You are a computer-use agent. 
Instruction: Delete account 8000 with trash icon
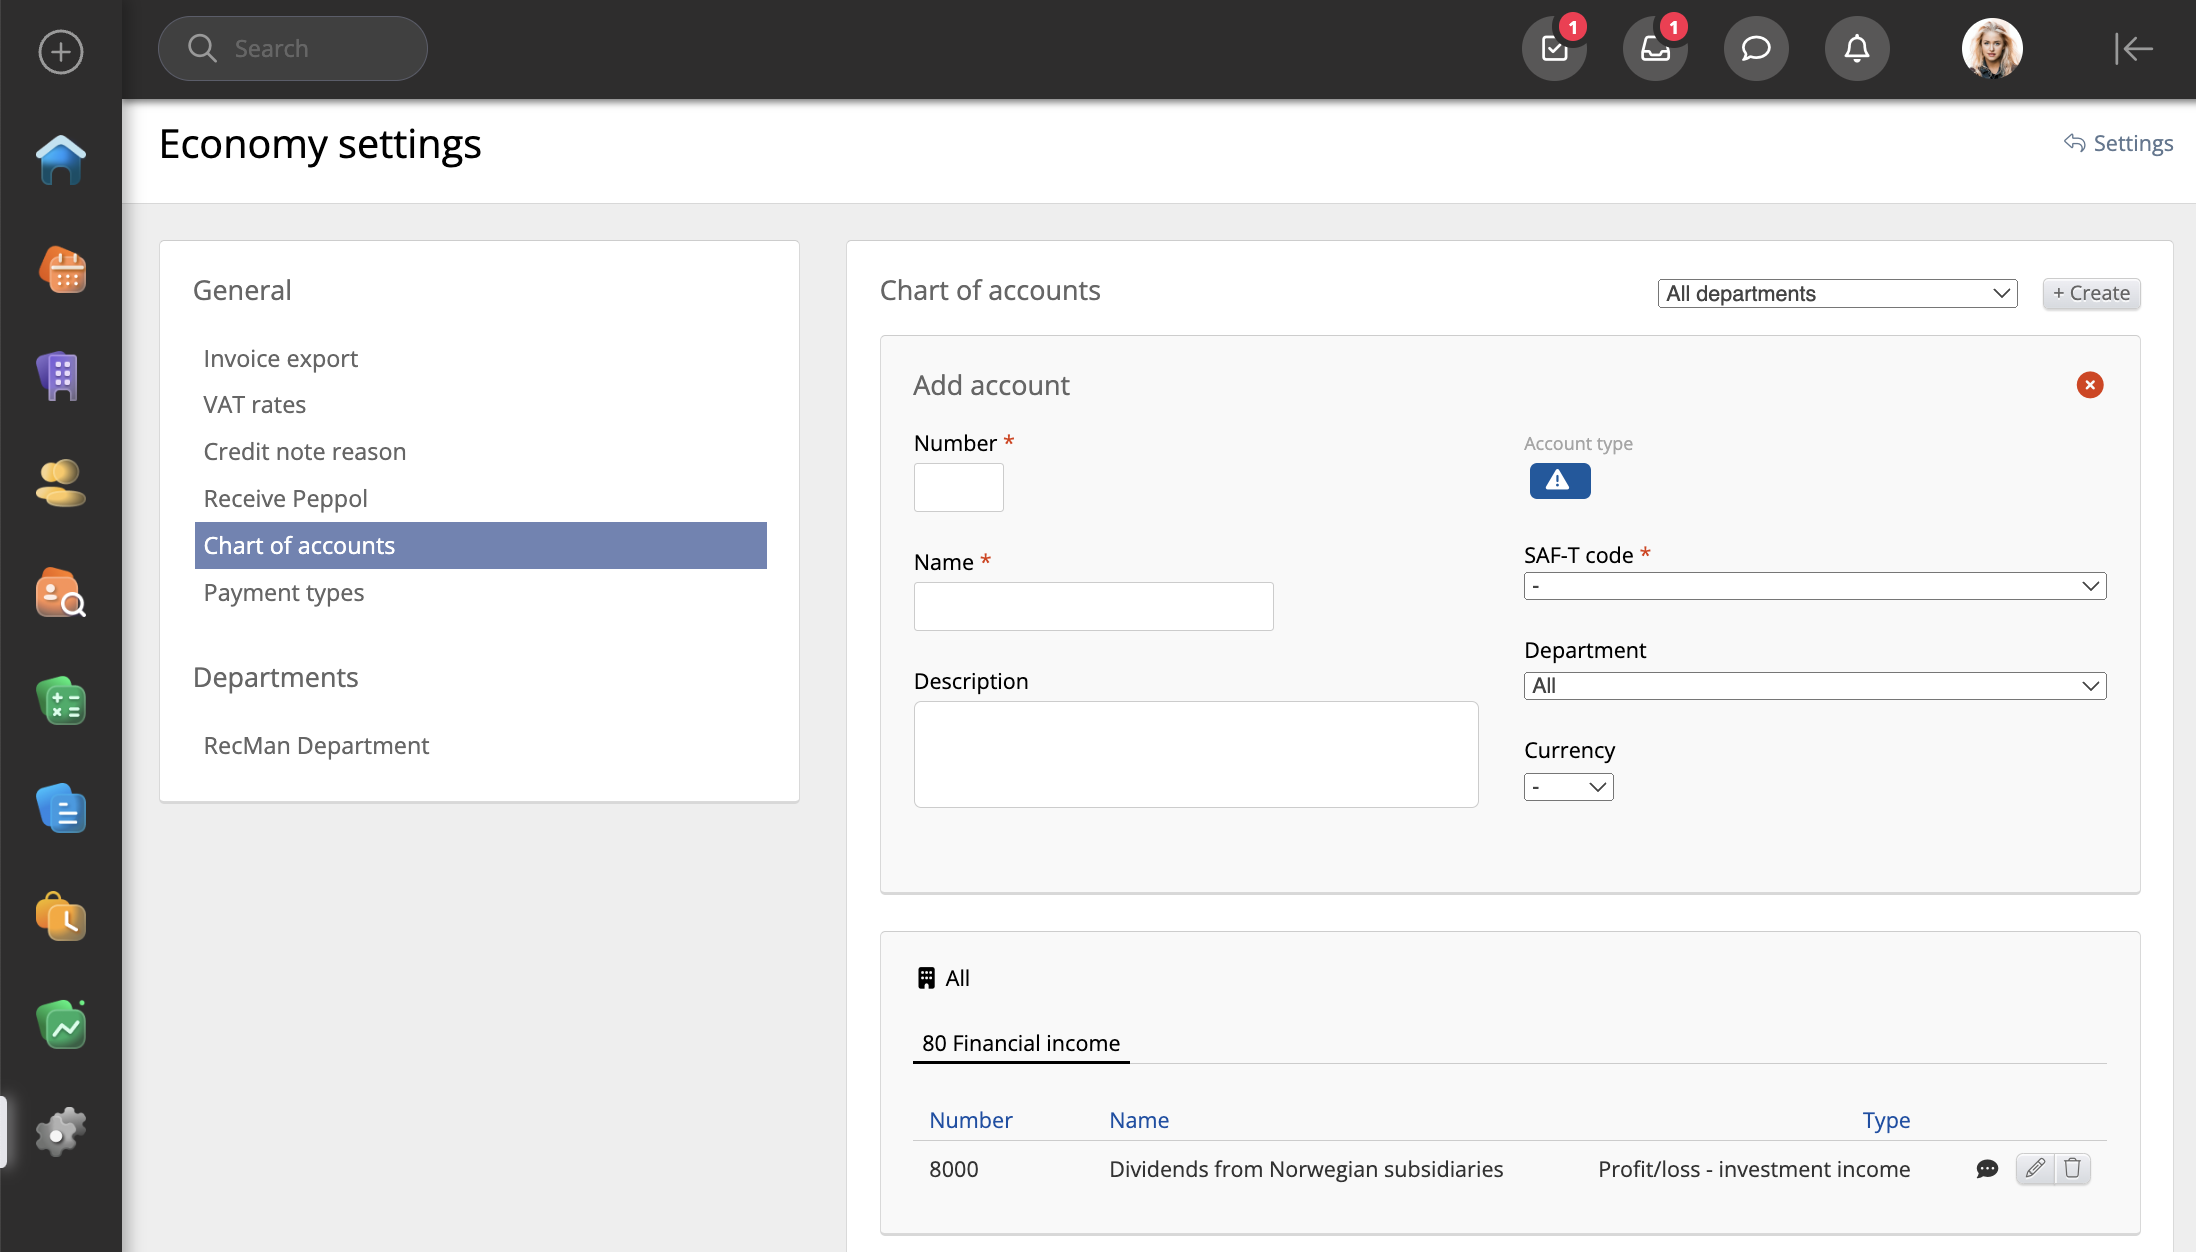2072,1168
